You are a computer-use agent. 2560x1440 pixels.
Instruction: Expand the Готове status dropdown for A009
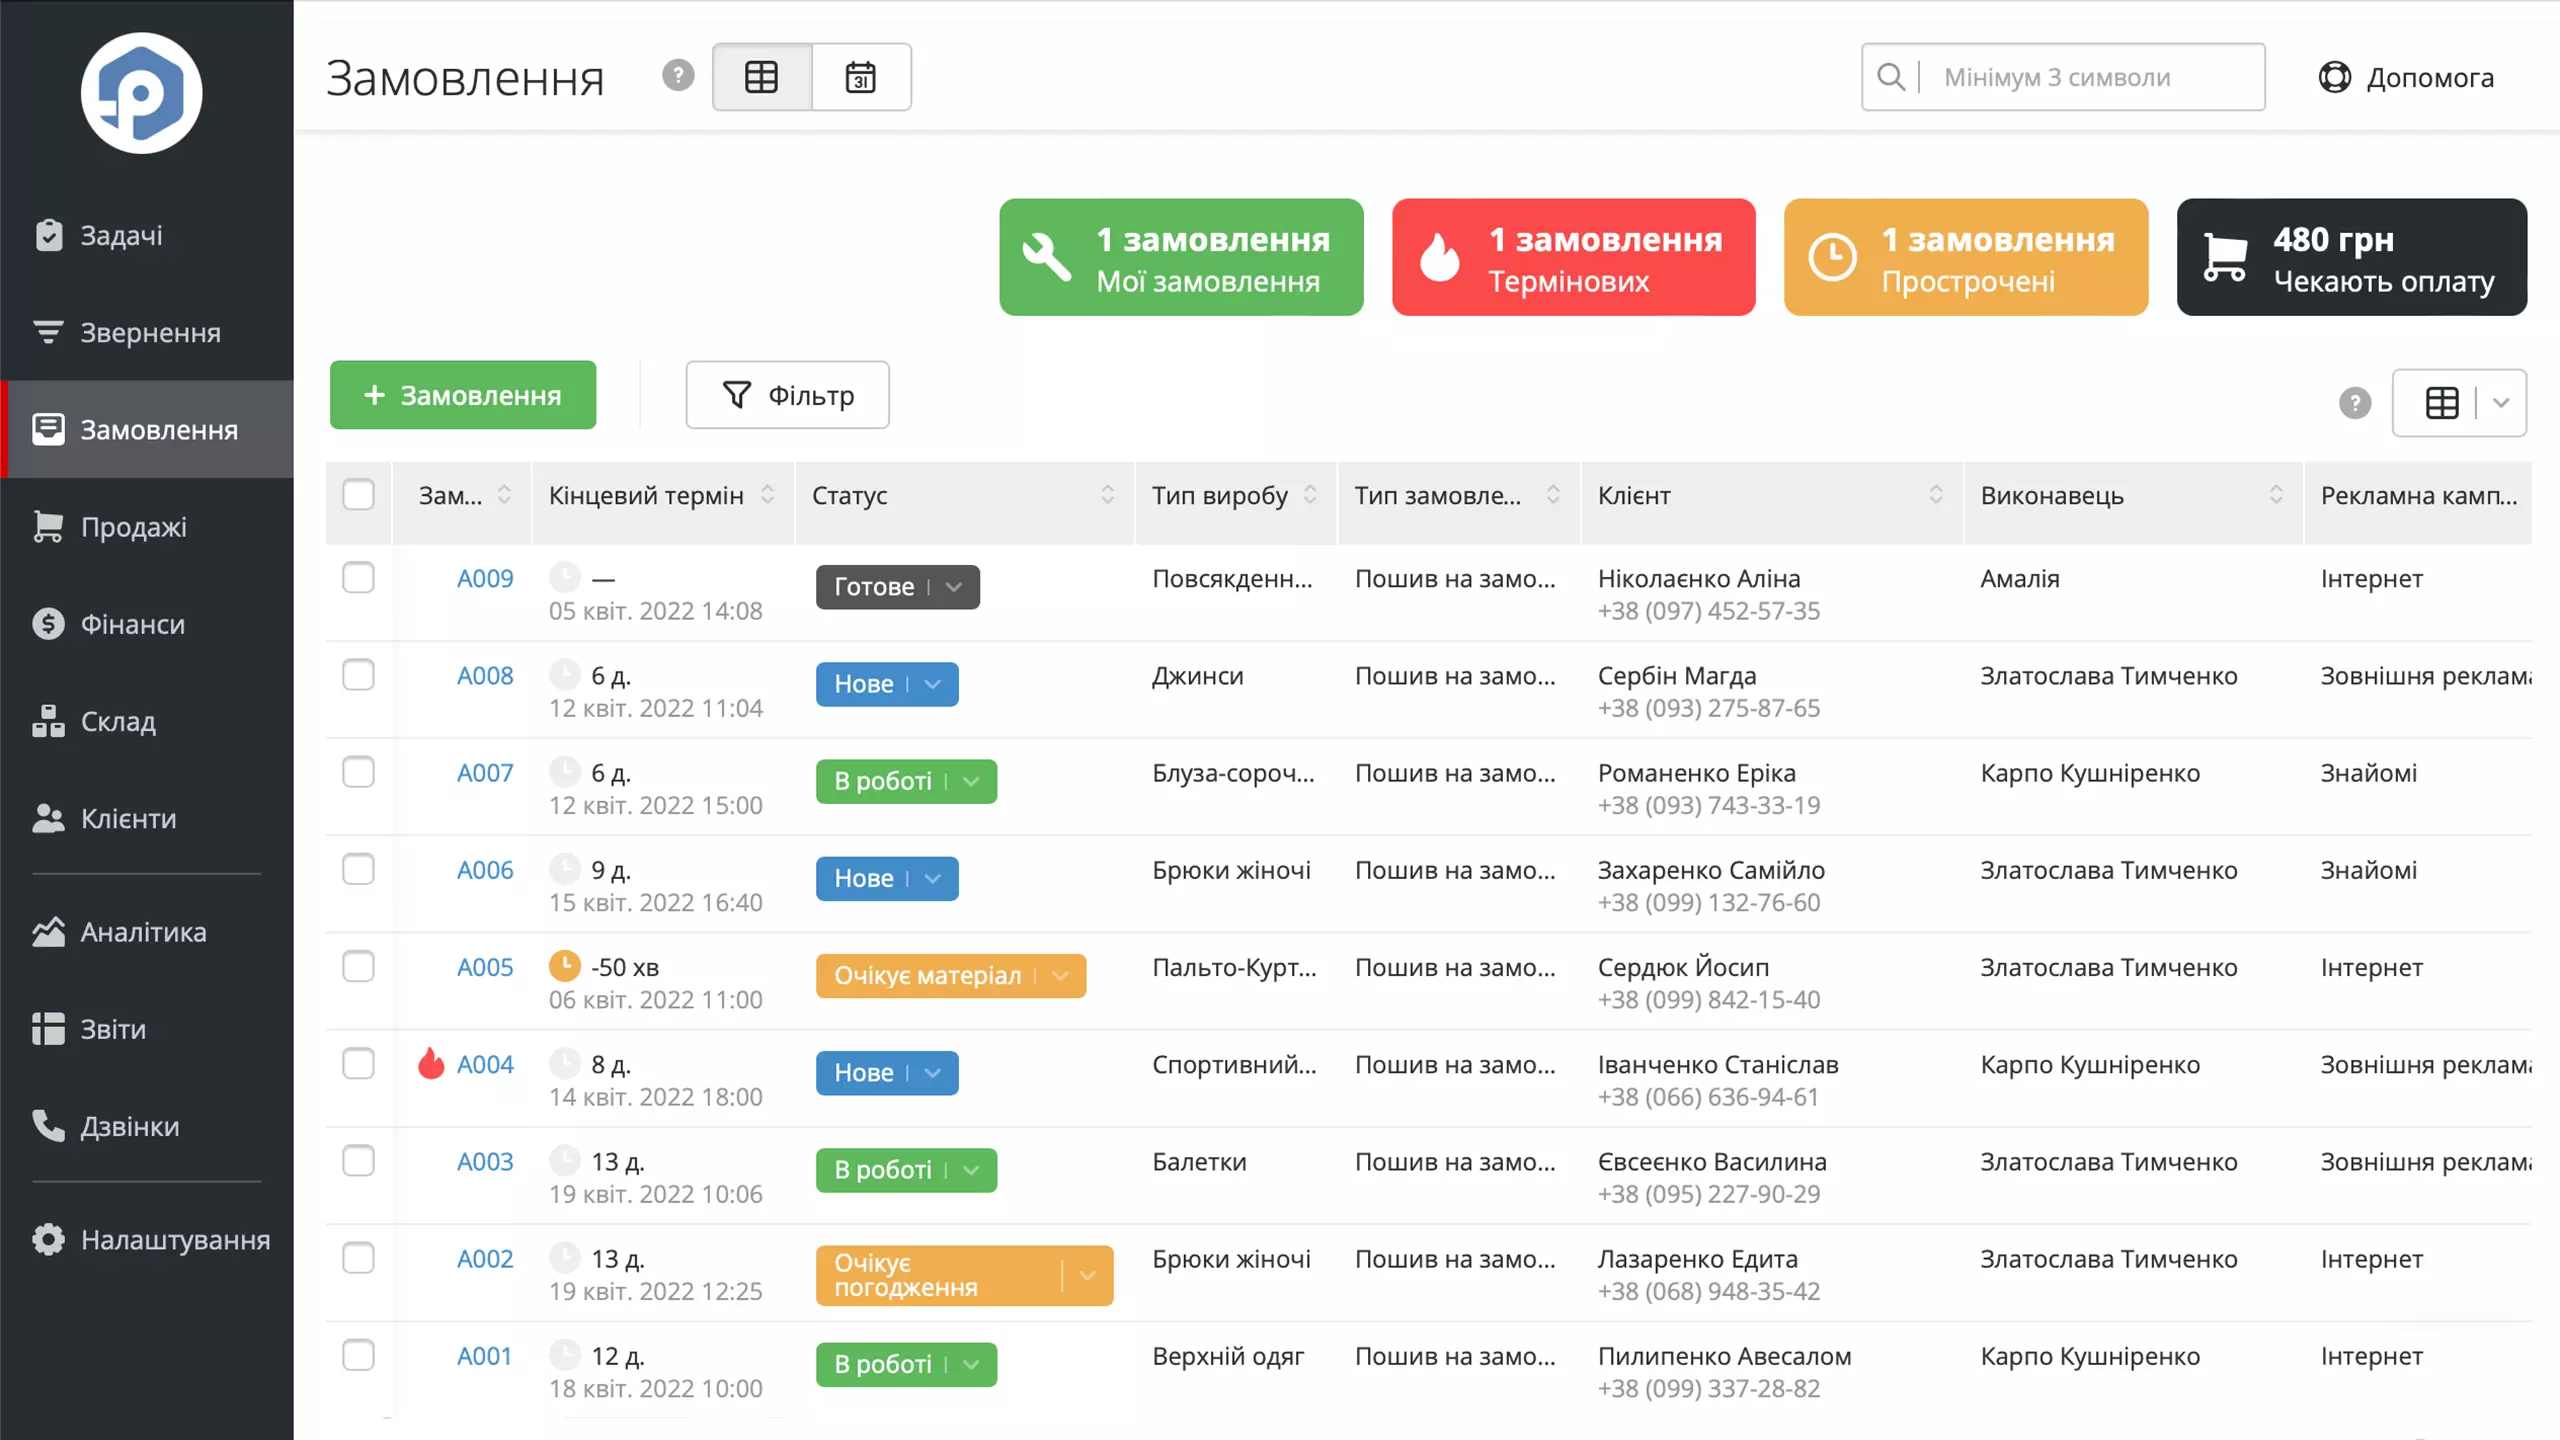[x=955, y=587]
